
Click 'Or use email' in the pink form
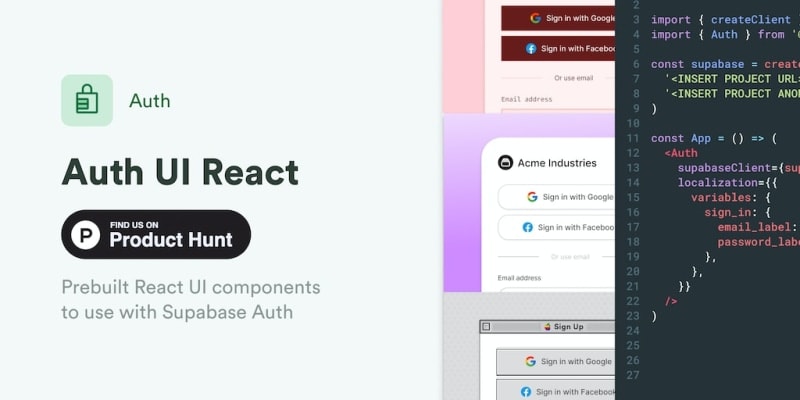click(x=573, y=78)
